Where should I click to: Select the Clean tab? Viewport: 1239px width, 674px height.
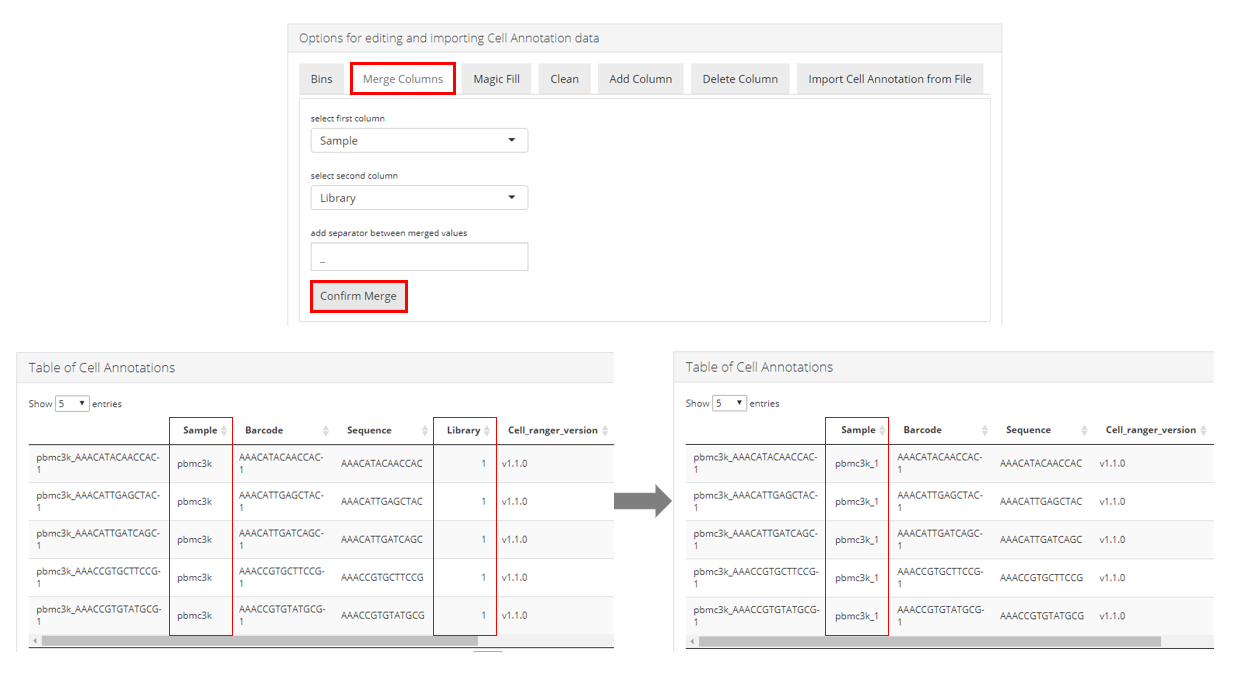(564, 79)
